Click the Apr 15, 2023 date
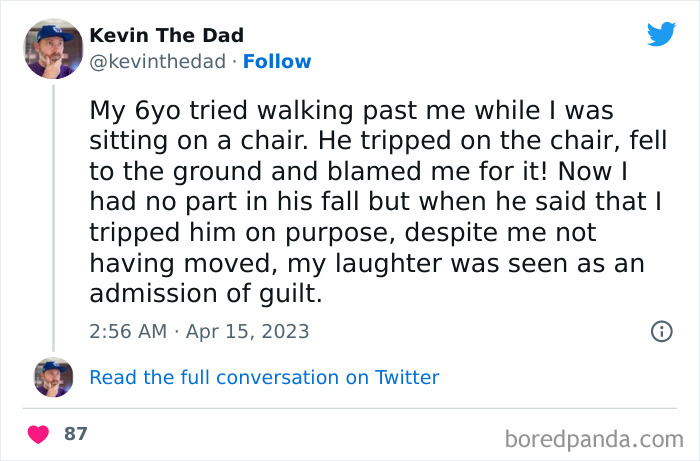This screenshot has width=700, height=461. (247, 331)
